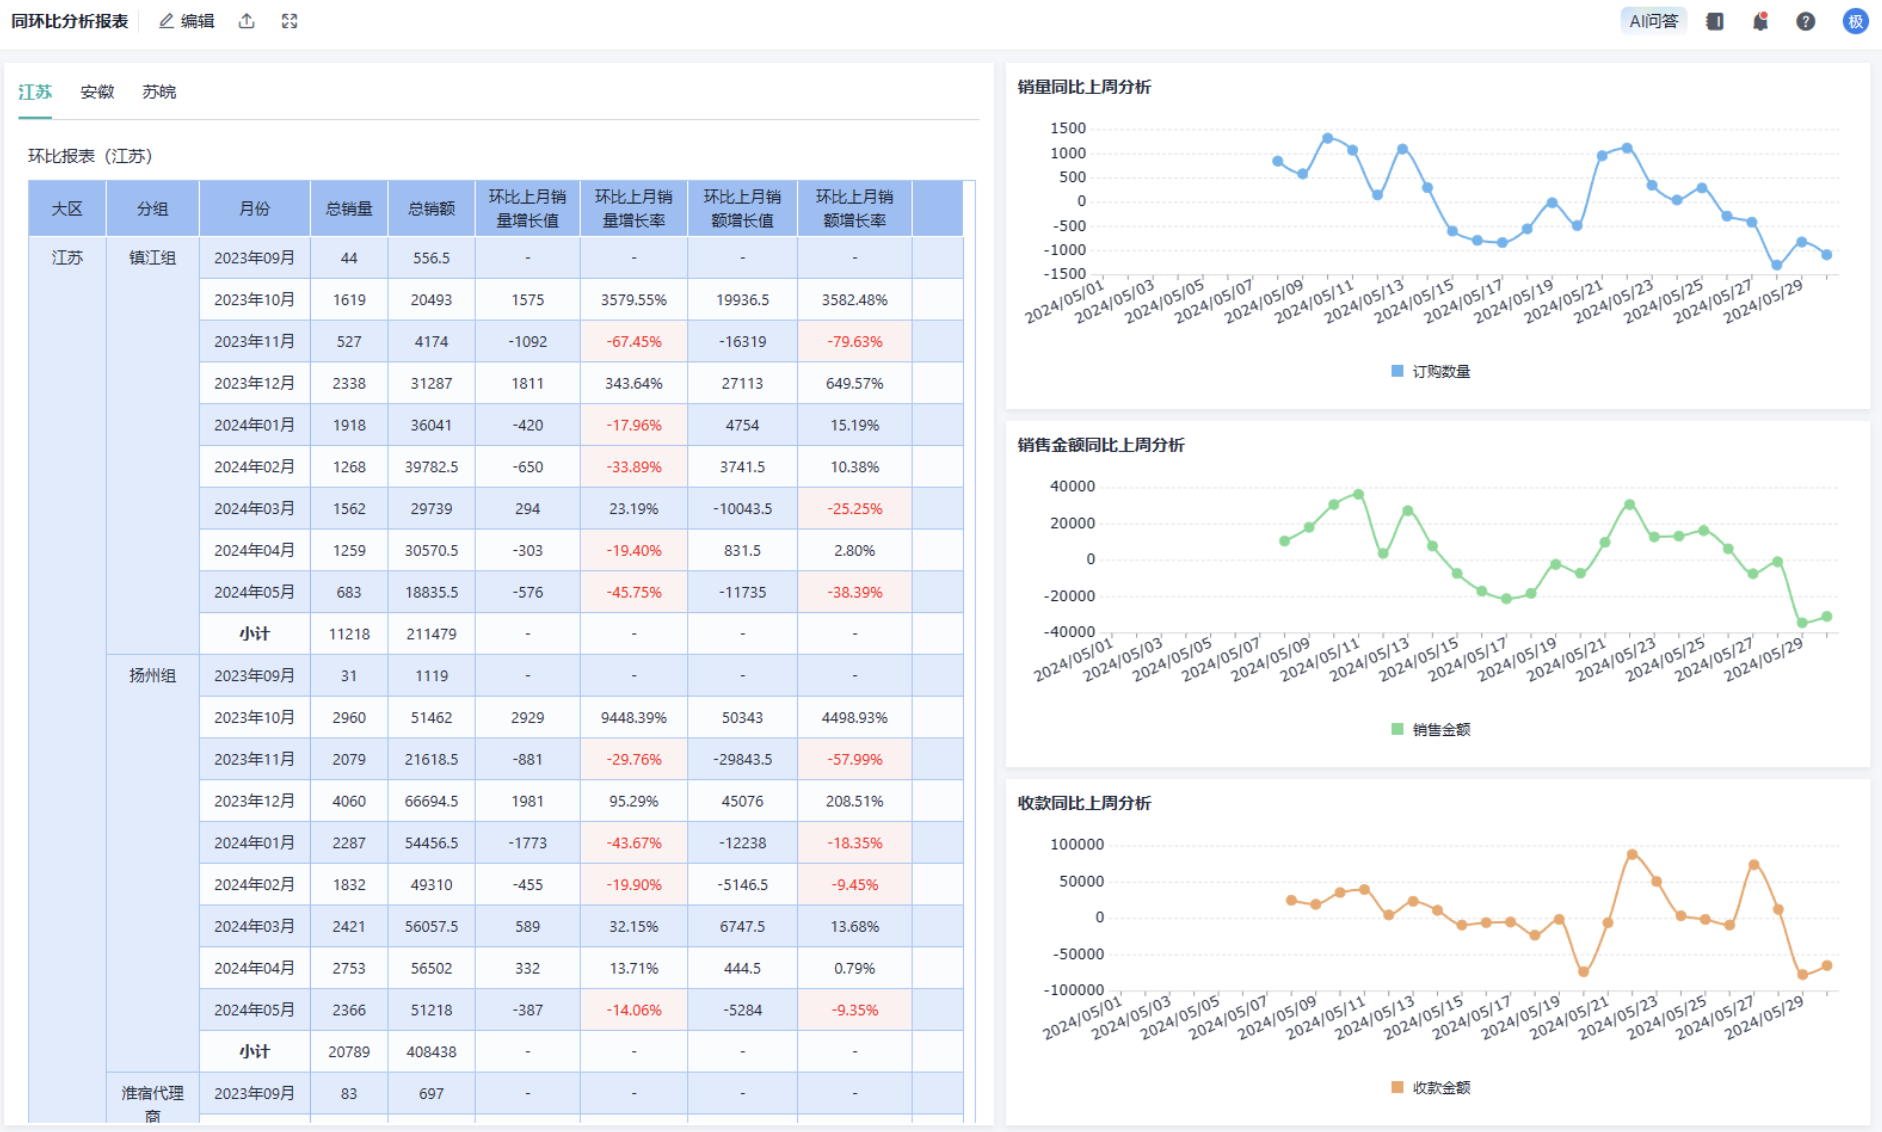Click the 总销量 column header
1882x1132 pixels.
point(349,209)
